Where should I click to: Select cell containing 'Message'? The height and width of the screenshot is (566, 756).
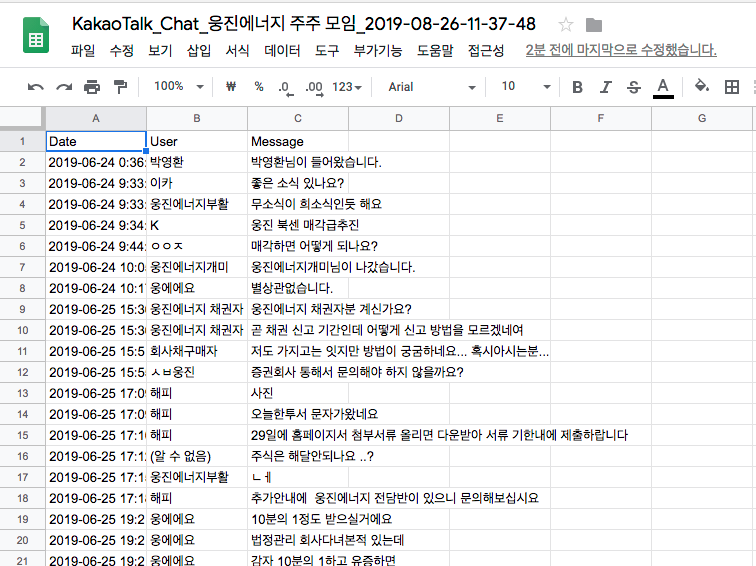pyautogui.click(x=298, y=141)
